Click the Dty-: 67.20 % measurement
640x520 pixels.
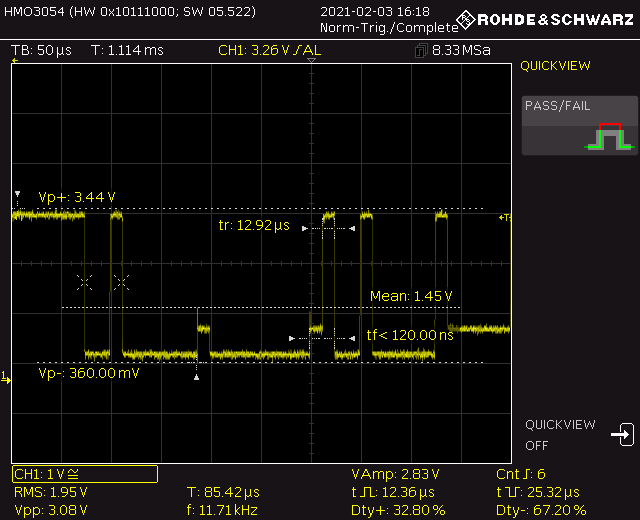tap(541, 510)
